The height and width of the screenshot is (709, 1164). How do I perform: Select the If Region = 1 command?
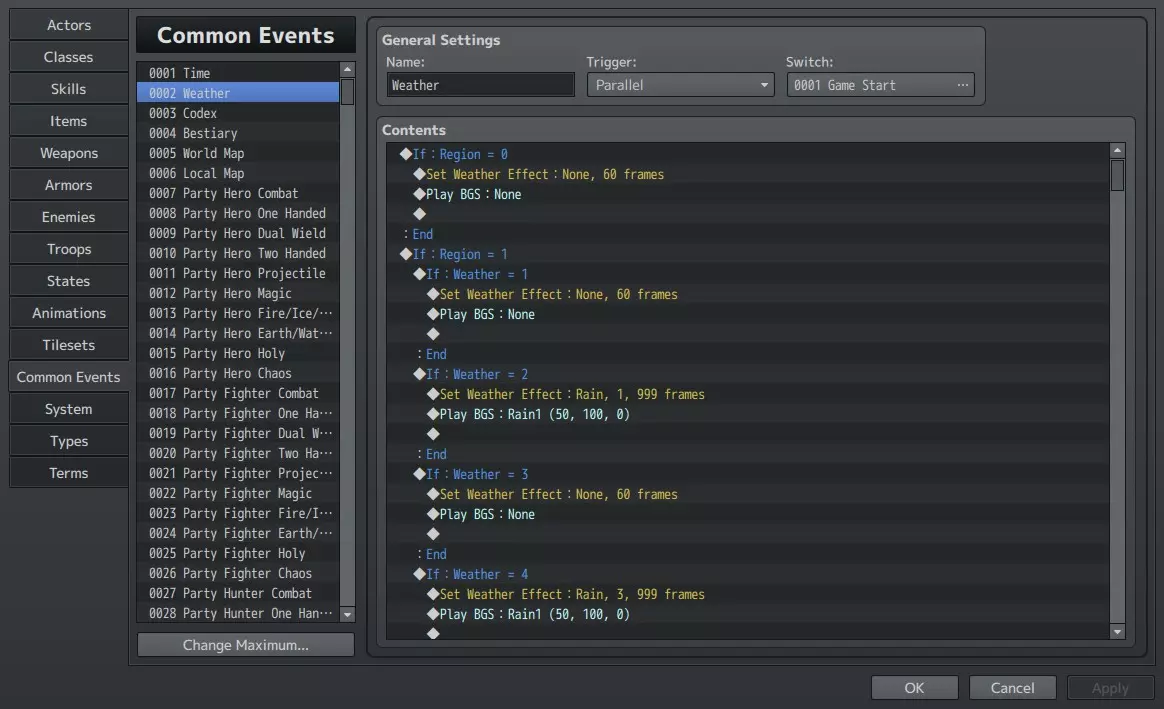pyautogui.click(x=748, y=254)
